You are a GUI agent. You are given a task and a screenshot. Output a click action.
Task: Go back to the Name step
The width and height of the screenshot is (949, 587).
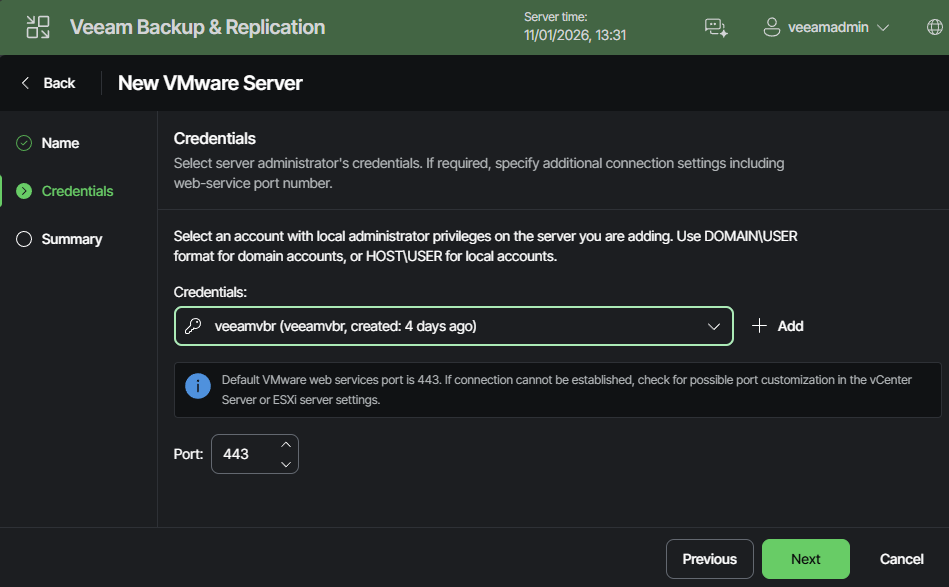pos(60,143)
